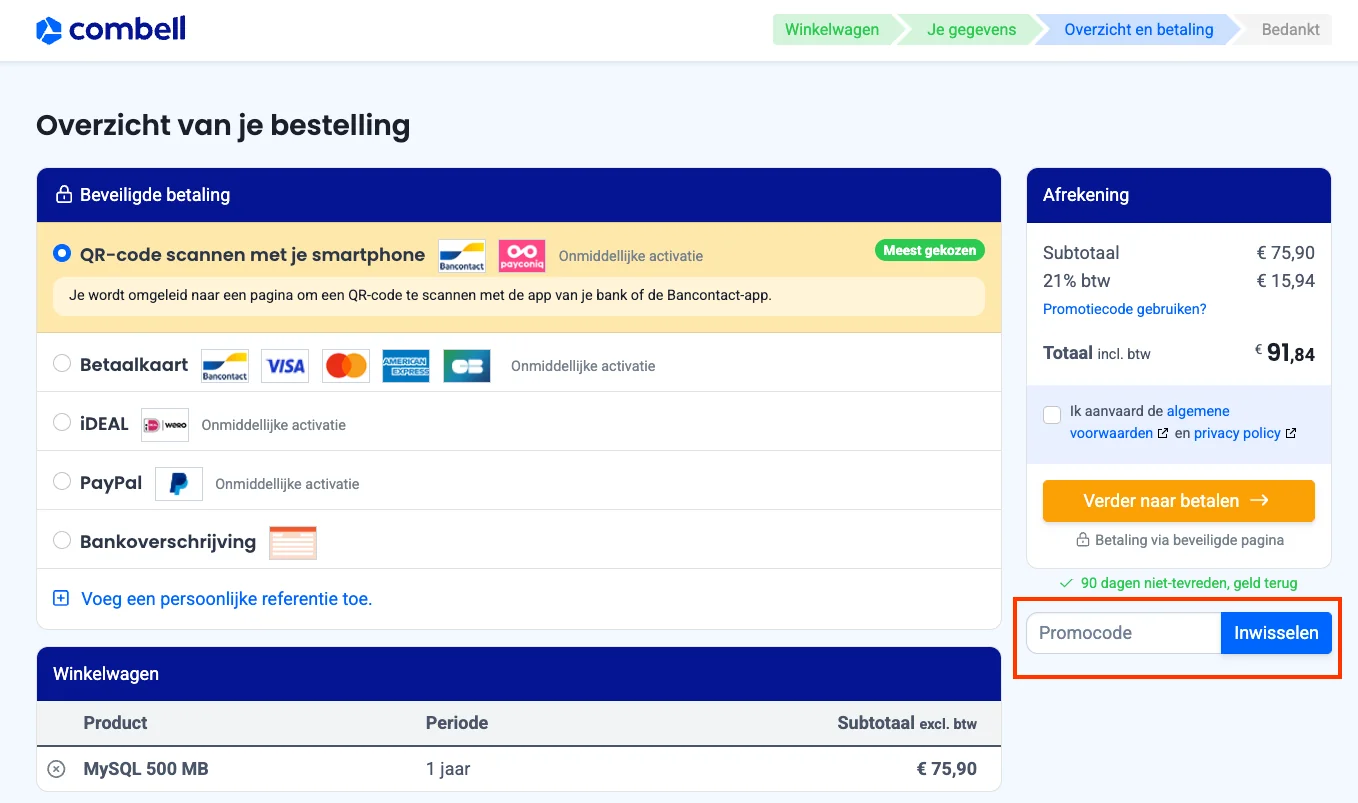The width and height of the screenshot is (1358, 803).
Task: Click the PayPal logo icon
Action: [178, 483]
